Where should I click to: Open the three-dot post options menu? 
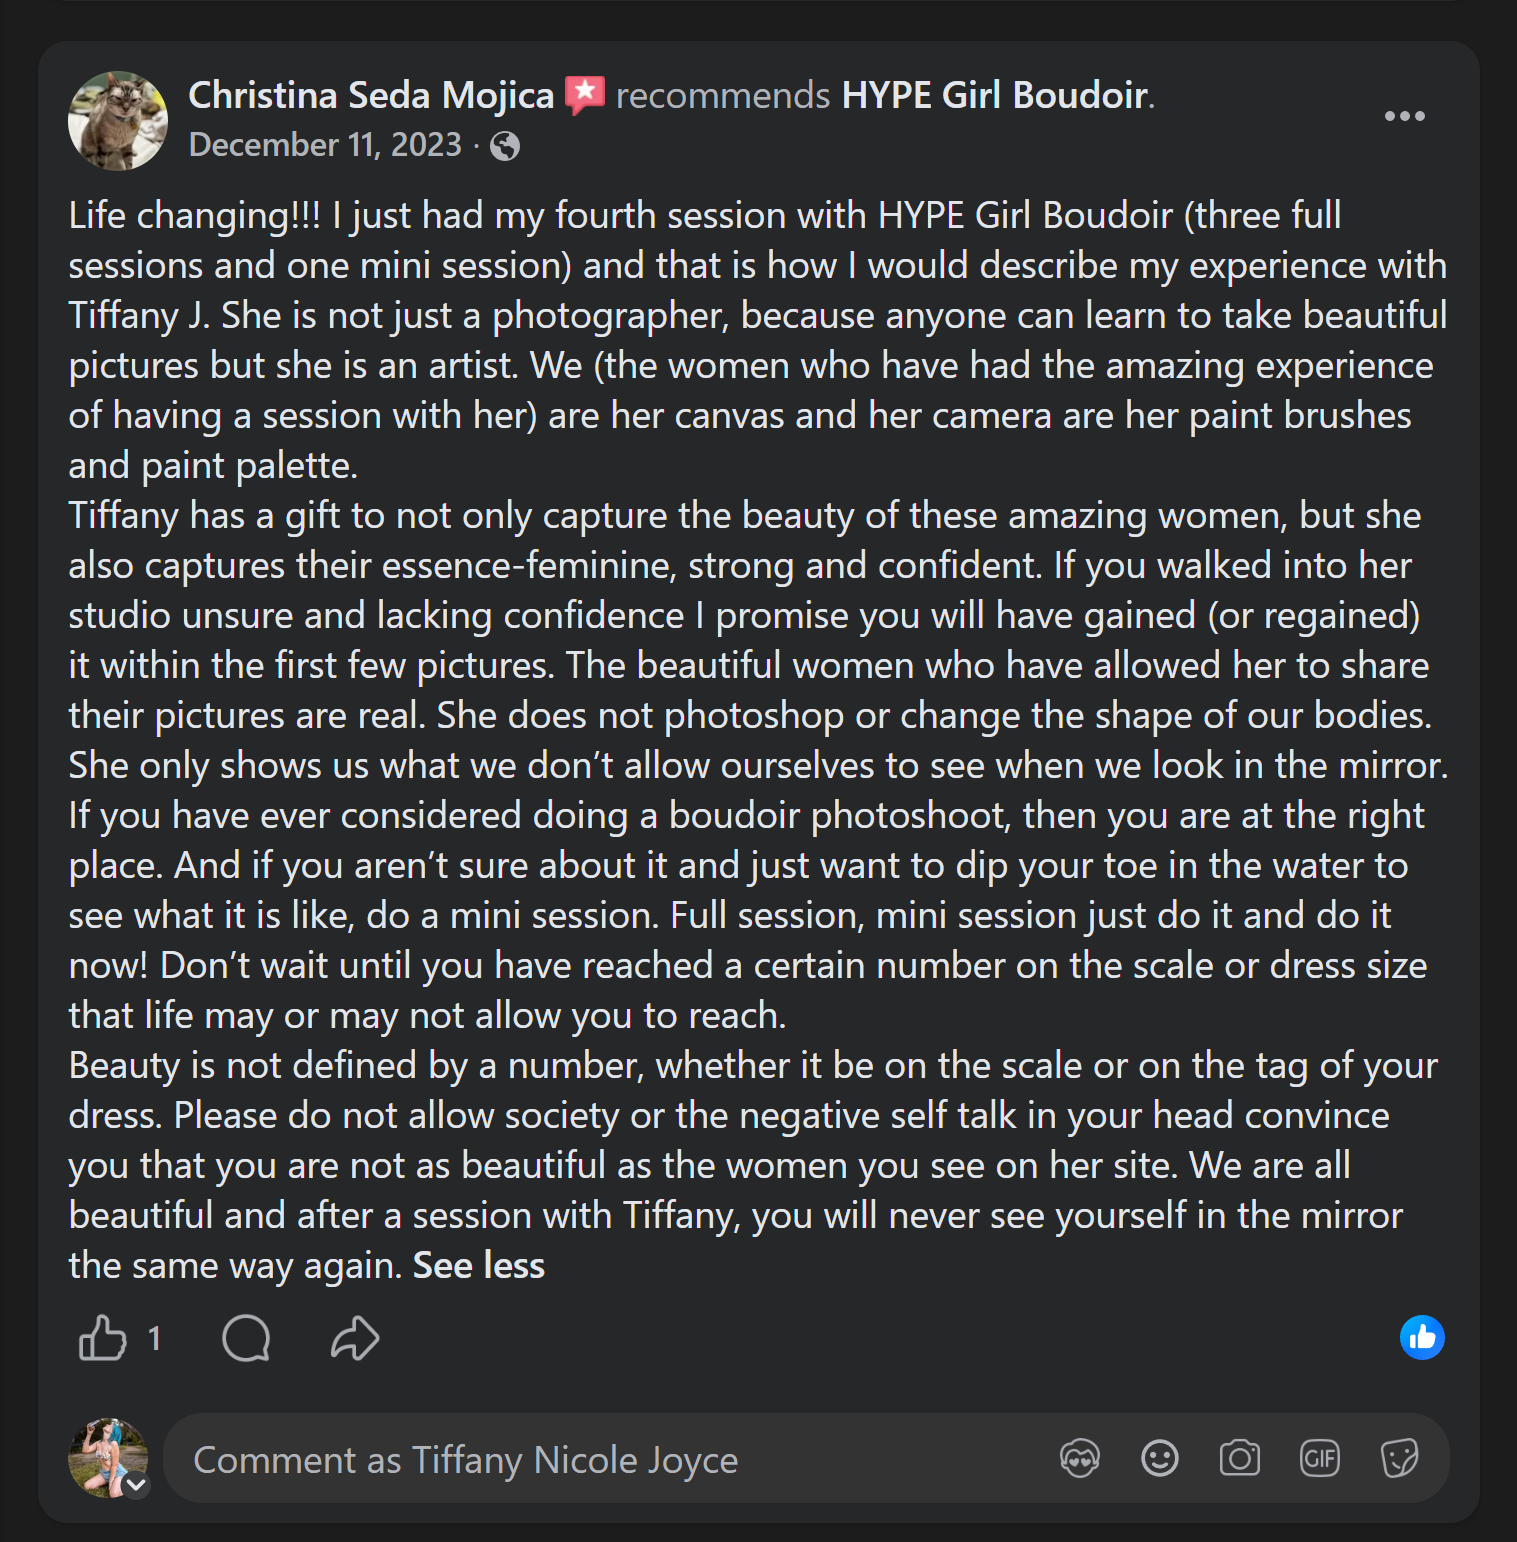click(x=1404, y=116)
